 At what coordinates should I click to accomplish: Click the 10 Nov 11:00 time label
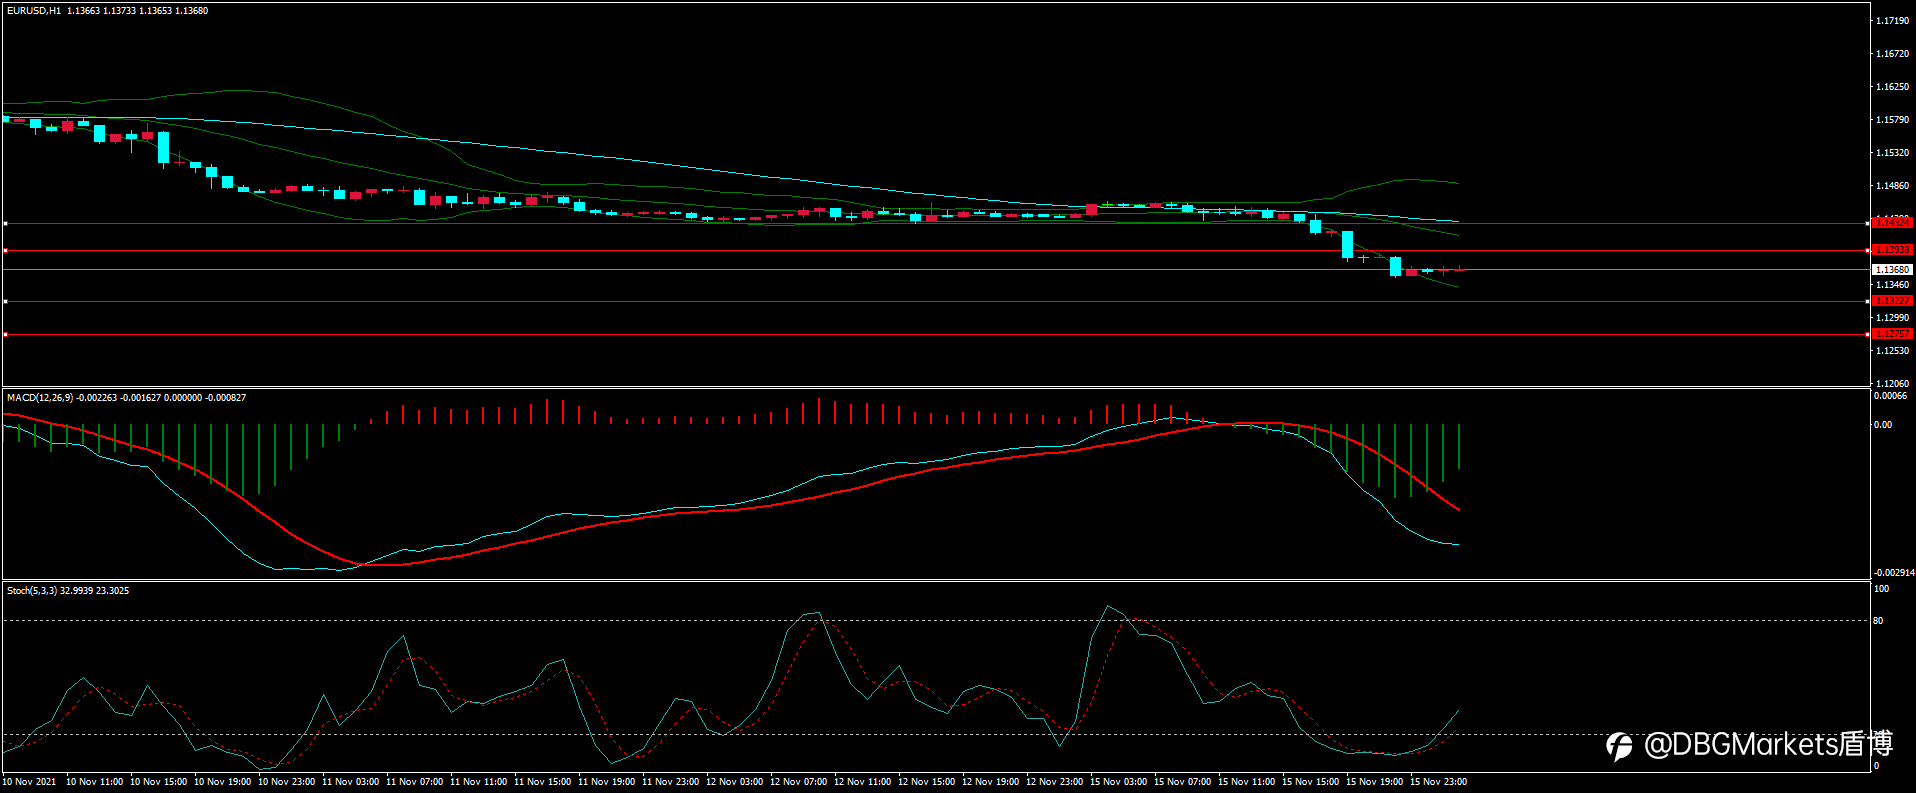[94, 782]
